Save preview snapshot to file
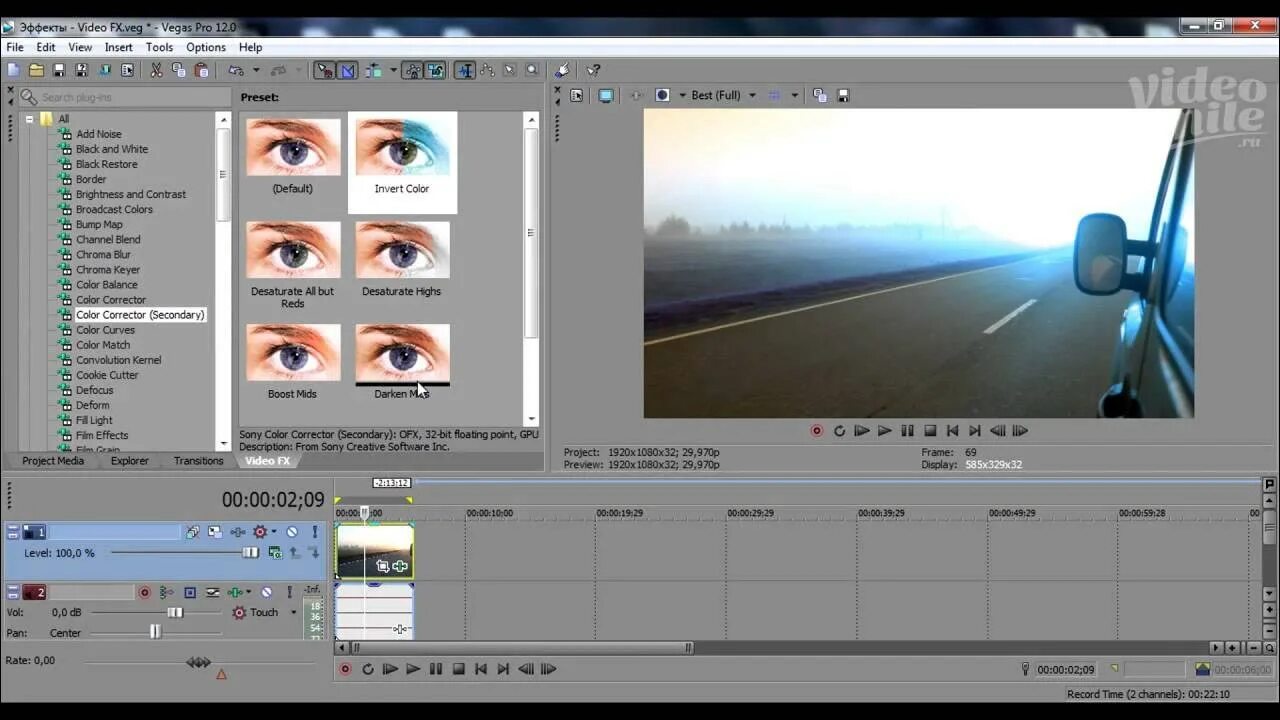 point(843,95)
